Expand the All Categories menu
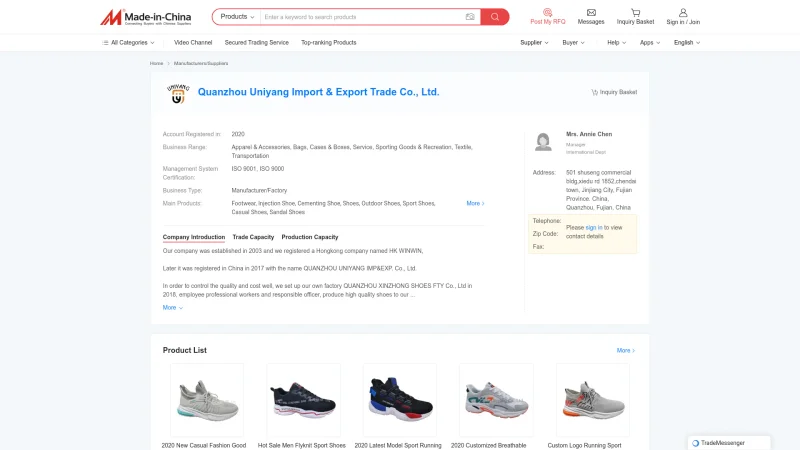 128,43
